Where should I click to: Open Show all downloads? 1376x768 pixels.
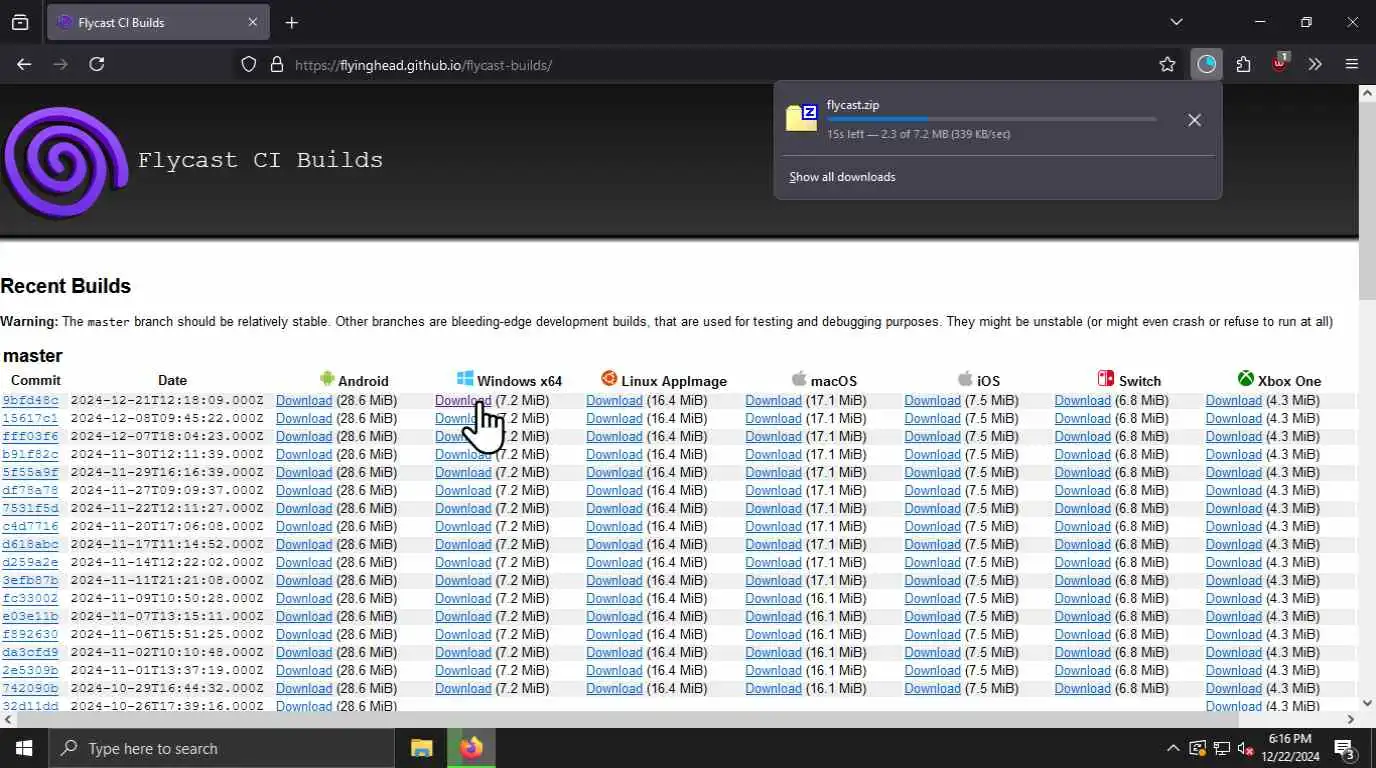[x=842, y=177]
